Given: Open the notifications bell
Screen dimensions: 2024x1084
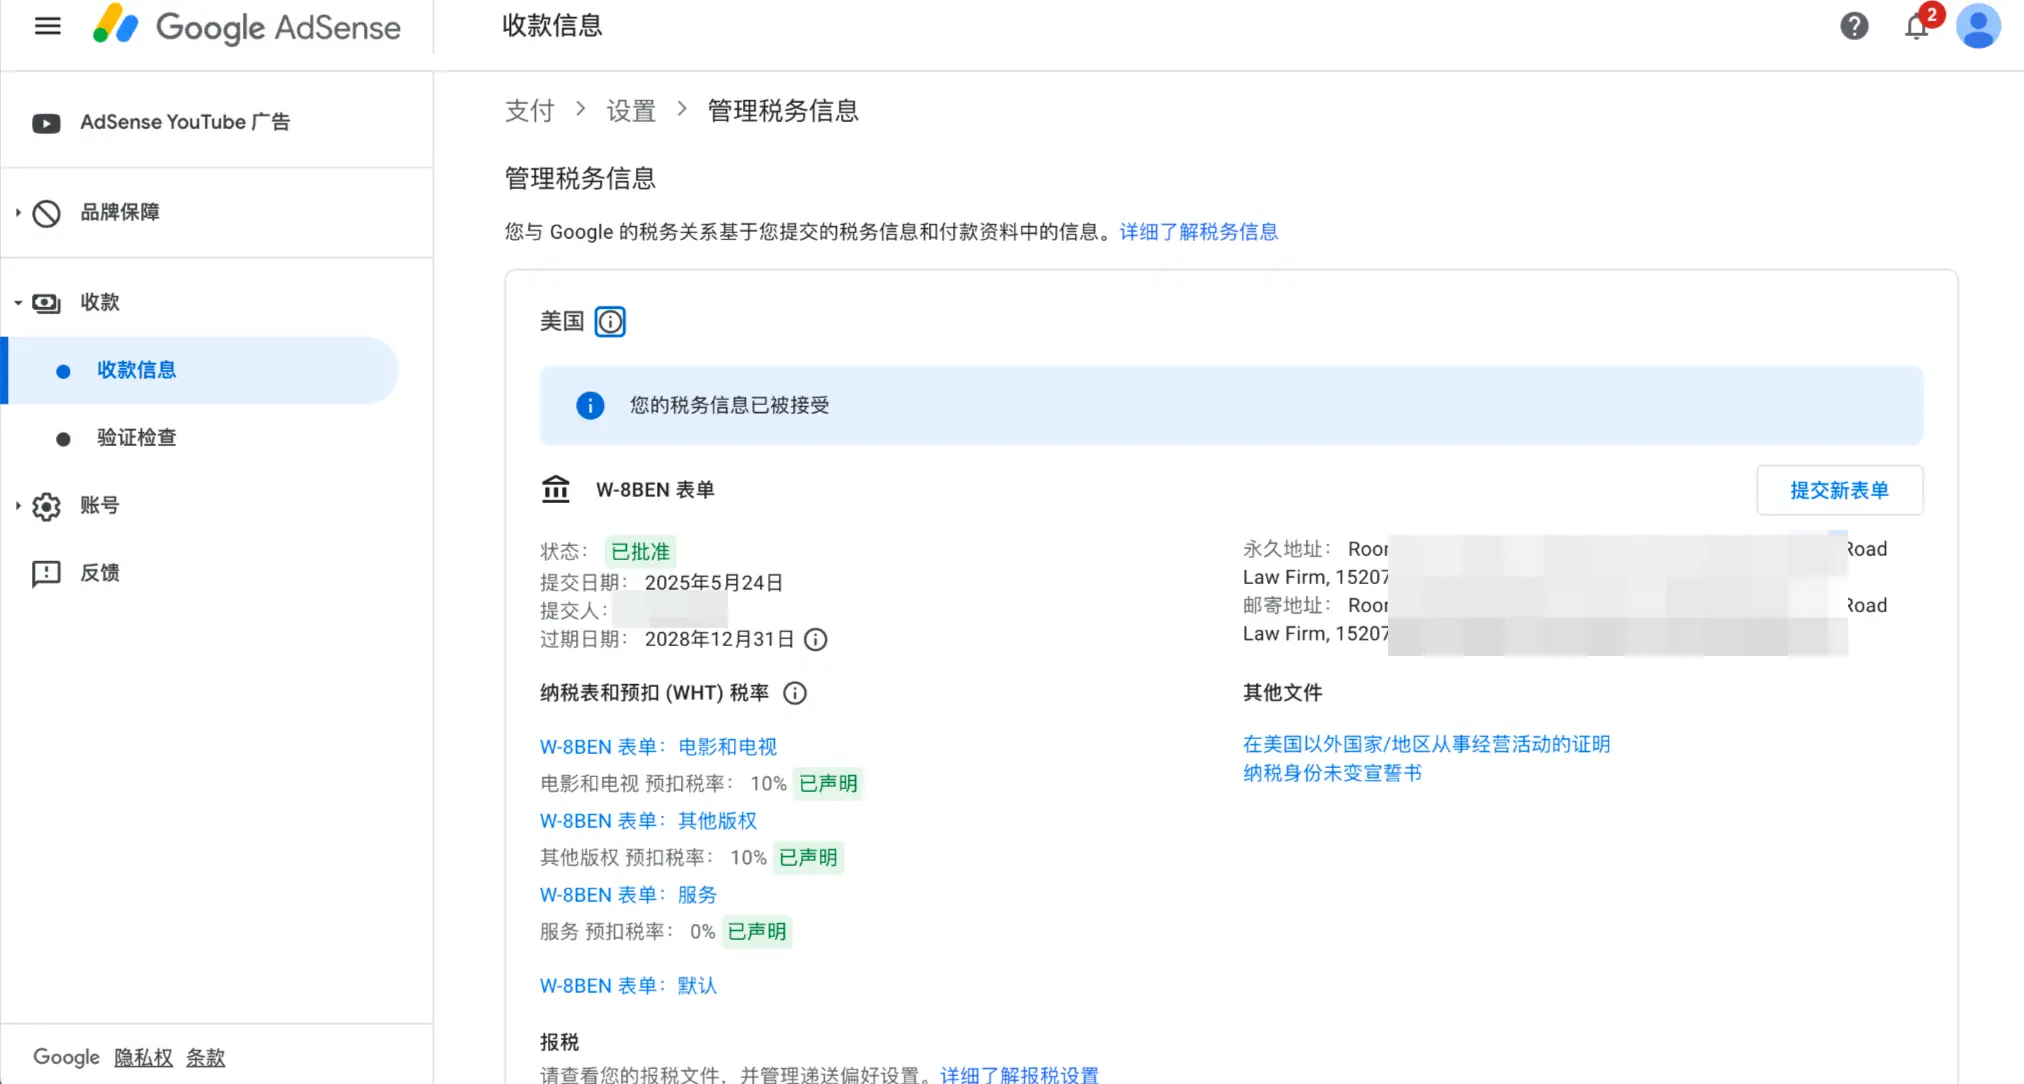Looking at the screenshot, I should pyautogui.click(x=1917, y=26).
